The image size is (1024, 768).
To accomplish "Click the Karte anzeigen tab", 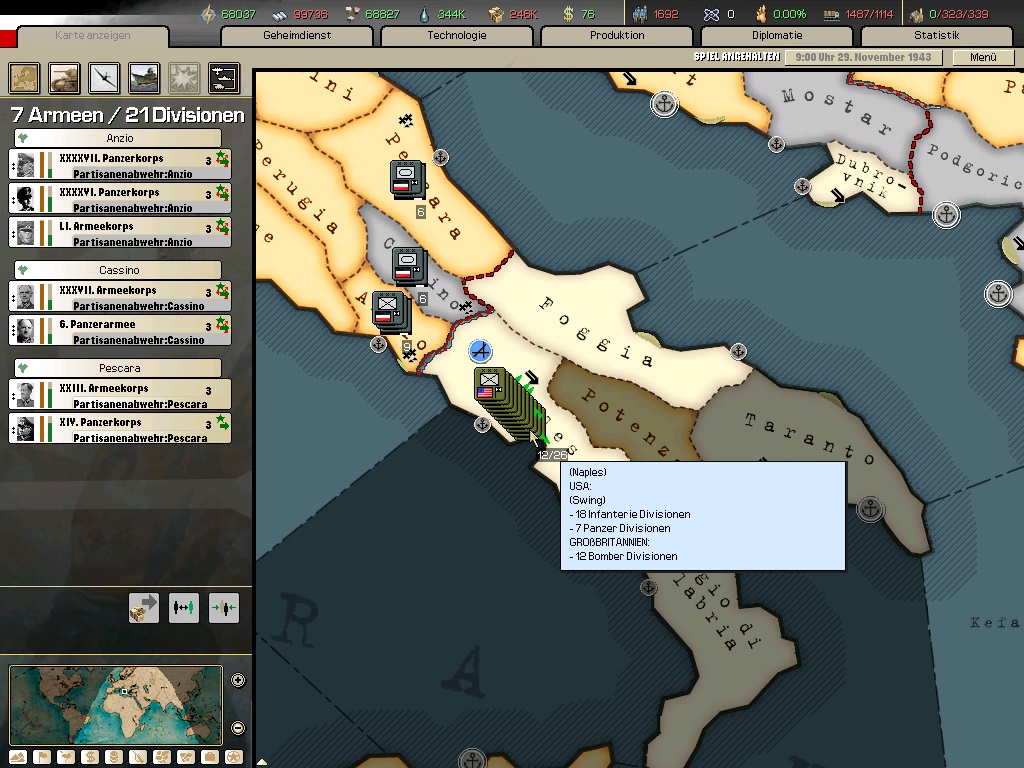I will pyautogui.click(x=93, y=36).
